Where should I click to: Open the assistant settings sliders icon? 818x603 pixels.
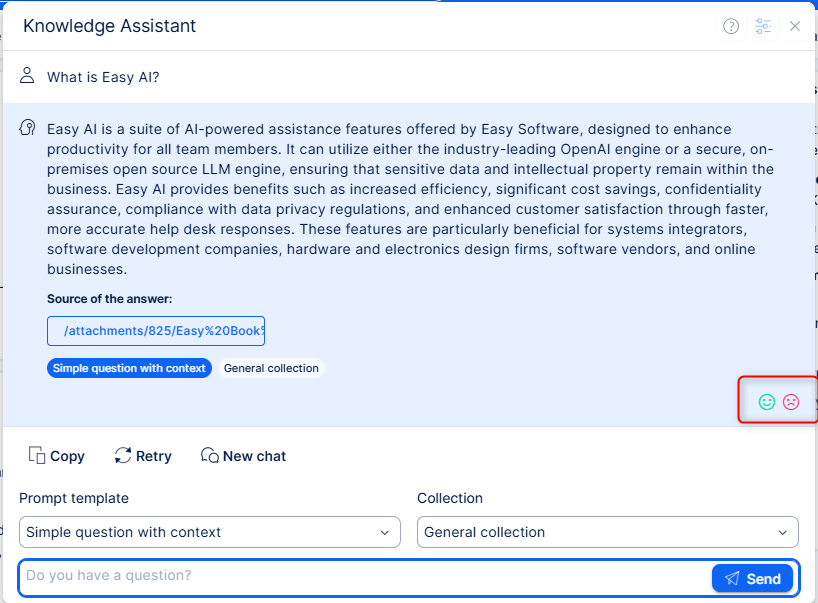tap(763, 26)
